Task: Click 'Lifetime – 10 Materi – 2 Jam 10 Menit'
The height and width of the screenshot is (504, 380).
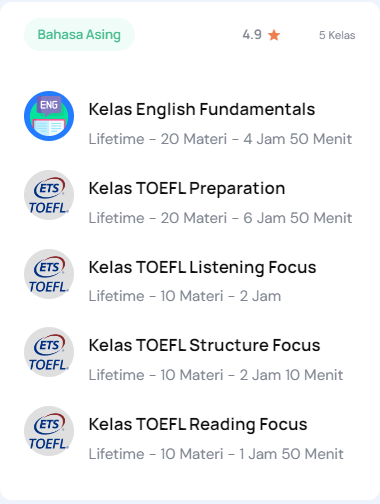Action: click(x=216, y=375)
